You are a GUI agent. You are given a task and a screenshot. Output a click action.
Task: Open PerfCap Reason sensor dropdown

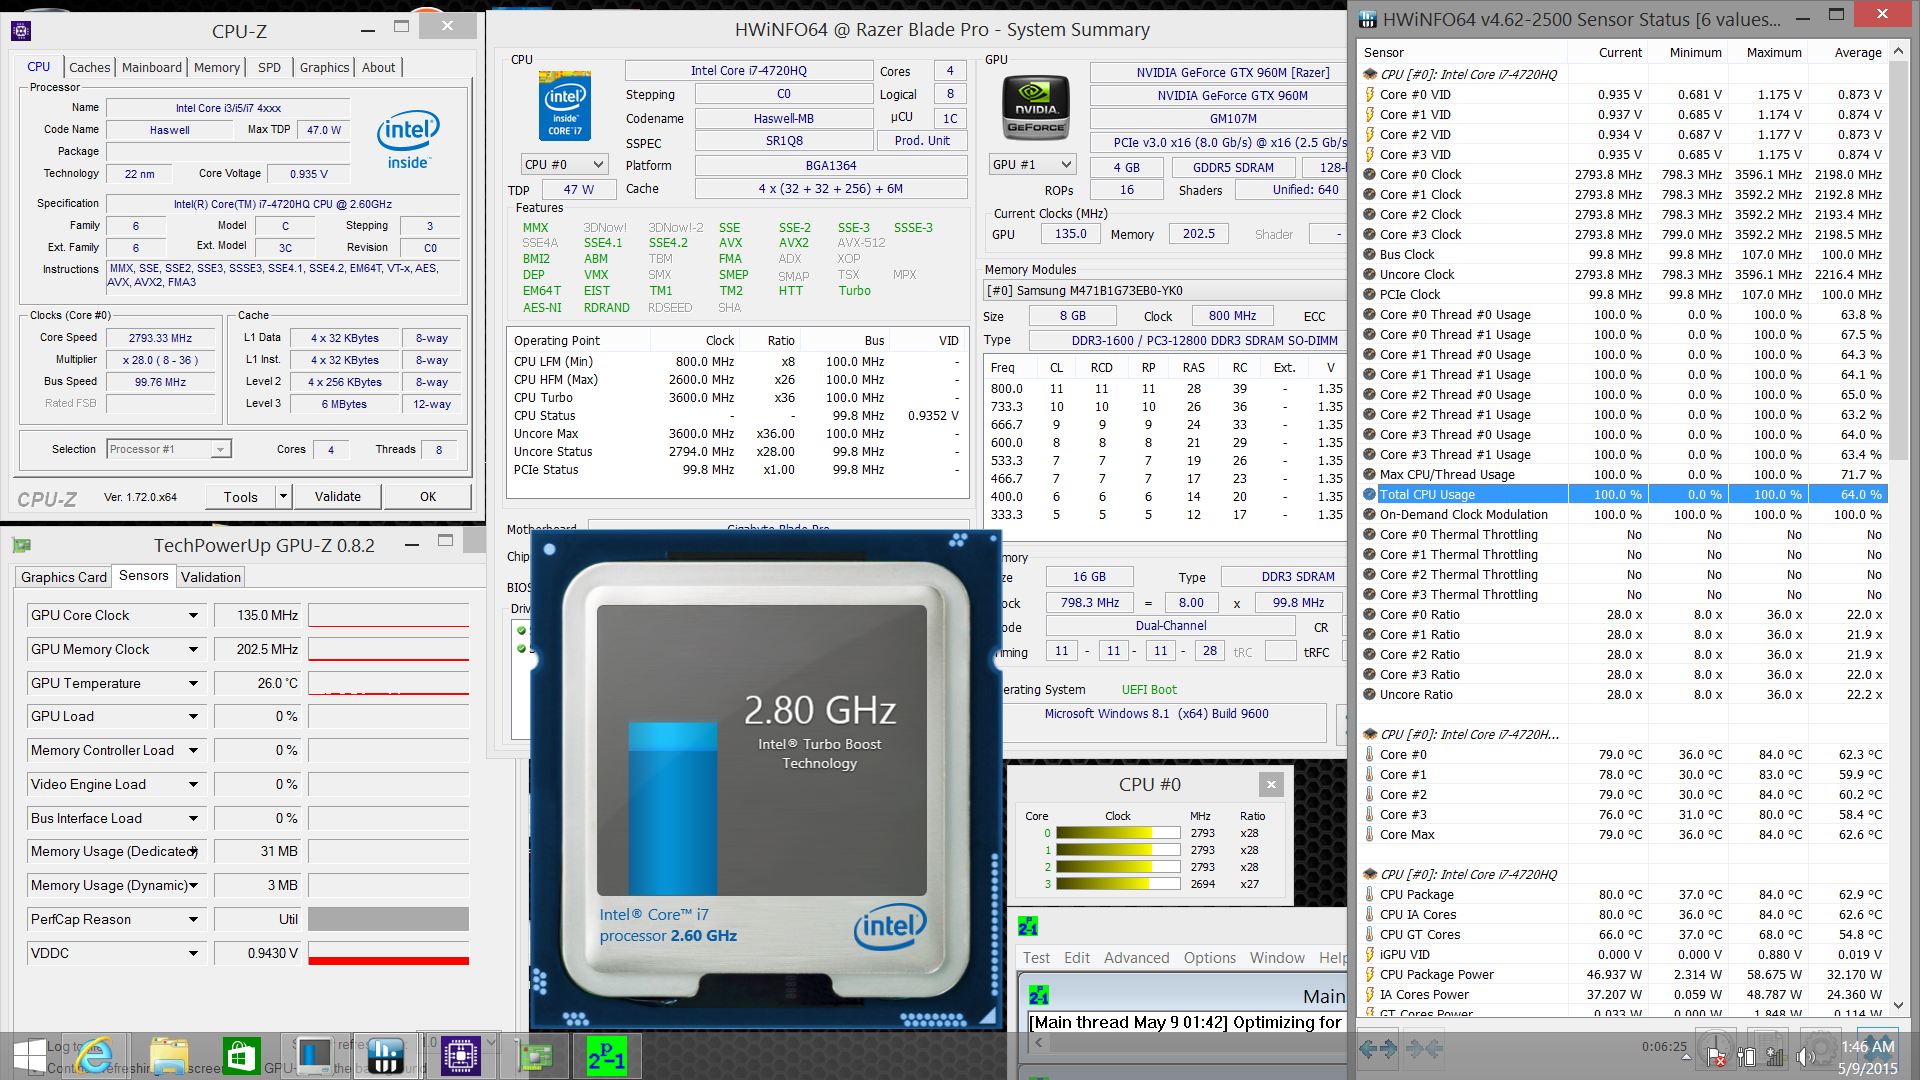[x=193, y=919]
